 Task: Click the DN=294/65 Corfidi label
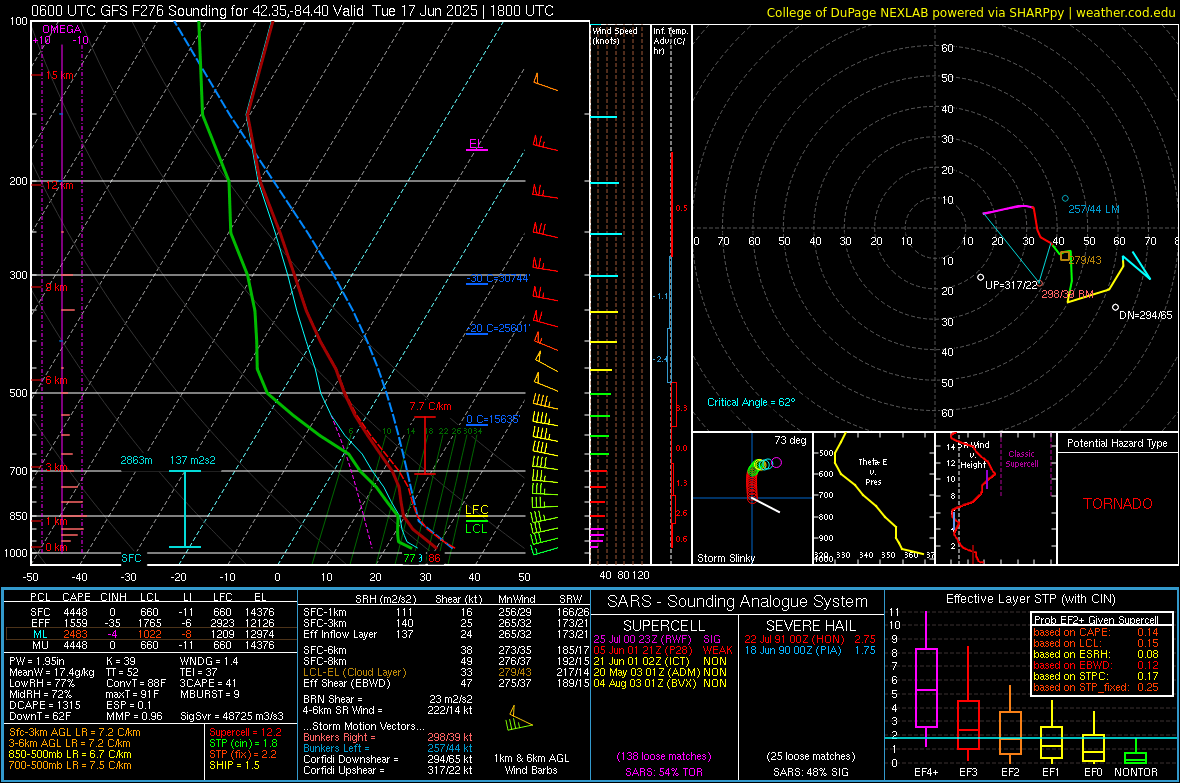(1145, 315)
